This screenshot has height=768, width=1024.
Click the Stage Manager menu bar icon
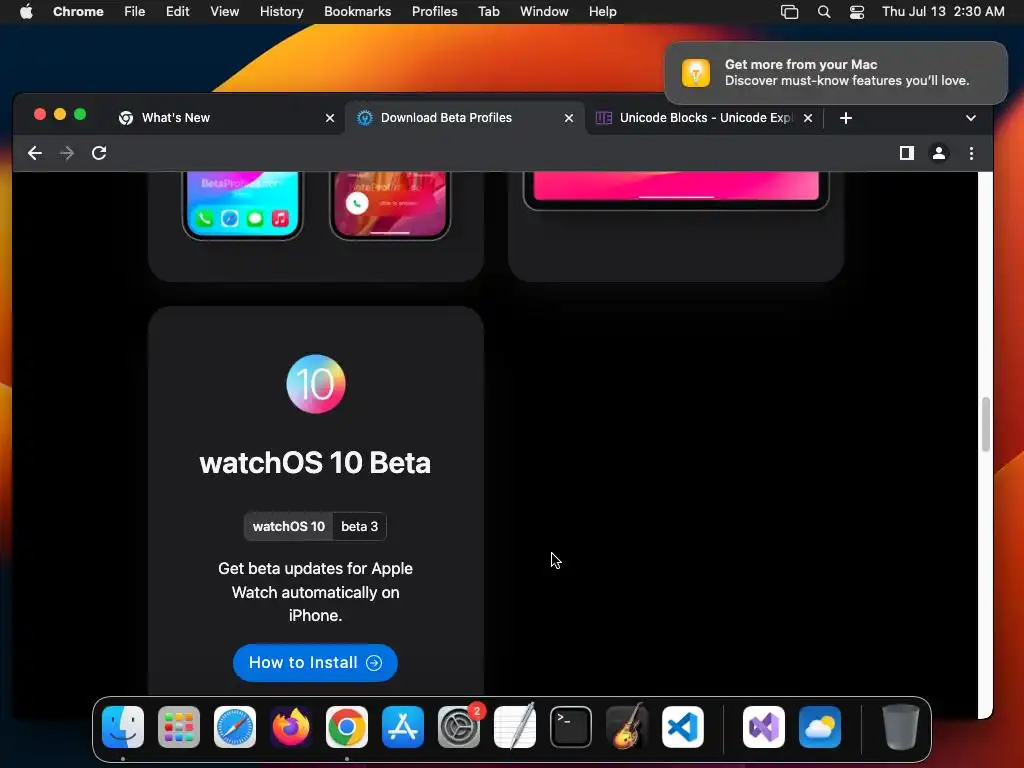tap(790, 11)
